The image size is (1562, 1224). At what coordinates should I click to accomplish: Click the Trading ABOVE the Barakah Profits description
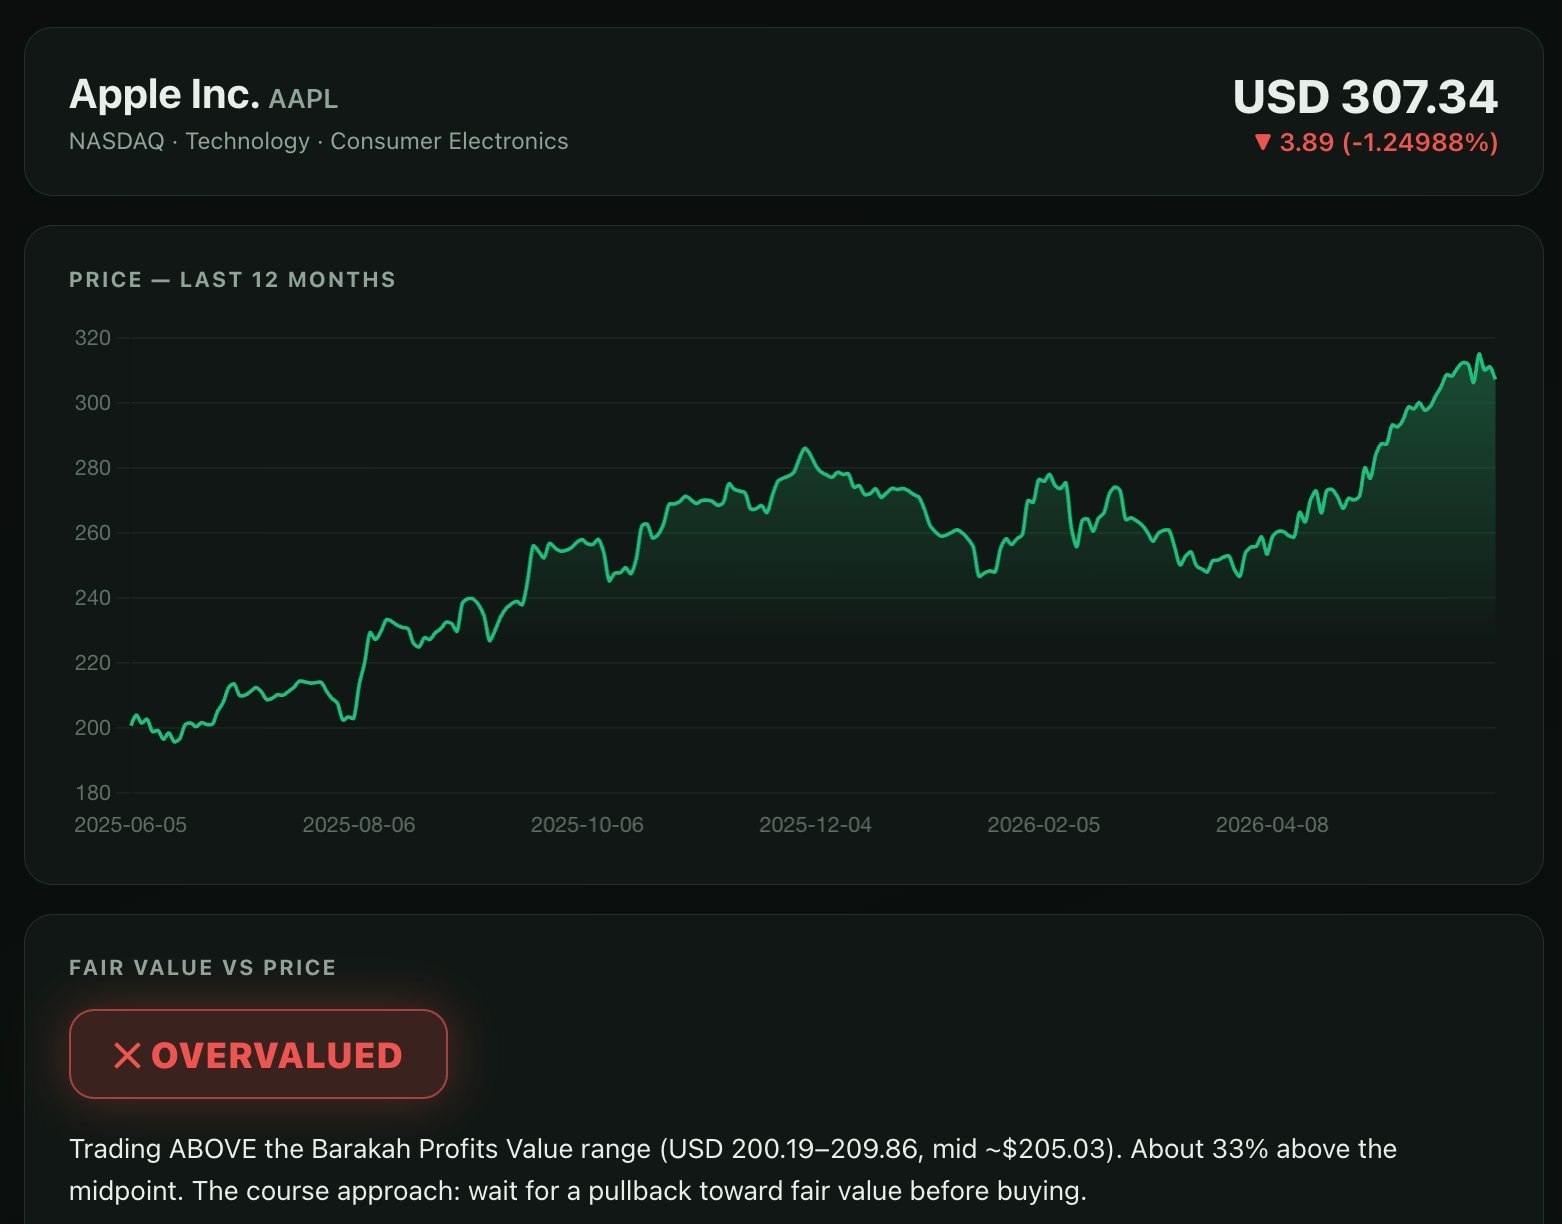(x=733, y=1170)
